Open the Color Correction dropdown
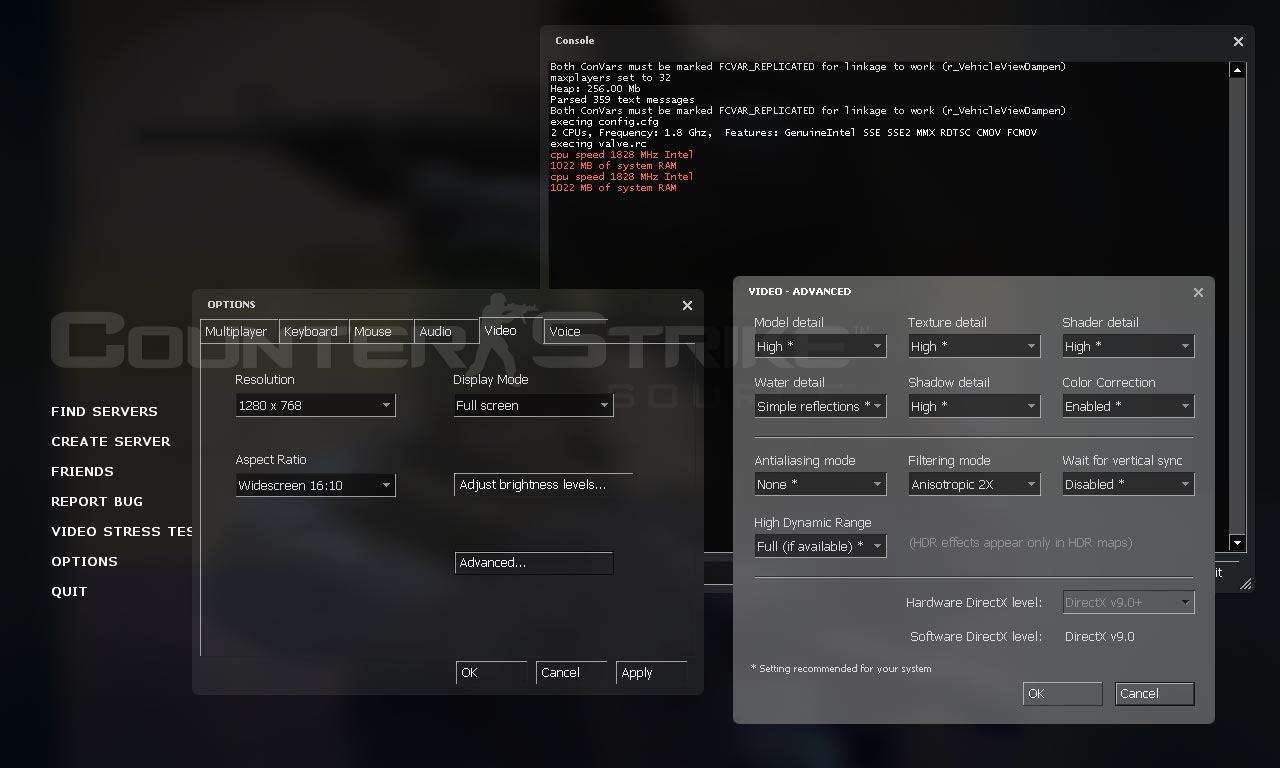 click(1128, 406)
